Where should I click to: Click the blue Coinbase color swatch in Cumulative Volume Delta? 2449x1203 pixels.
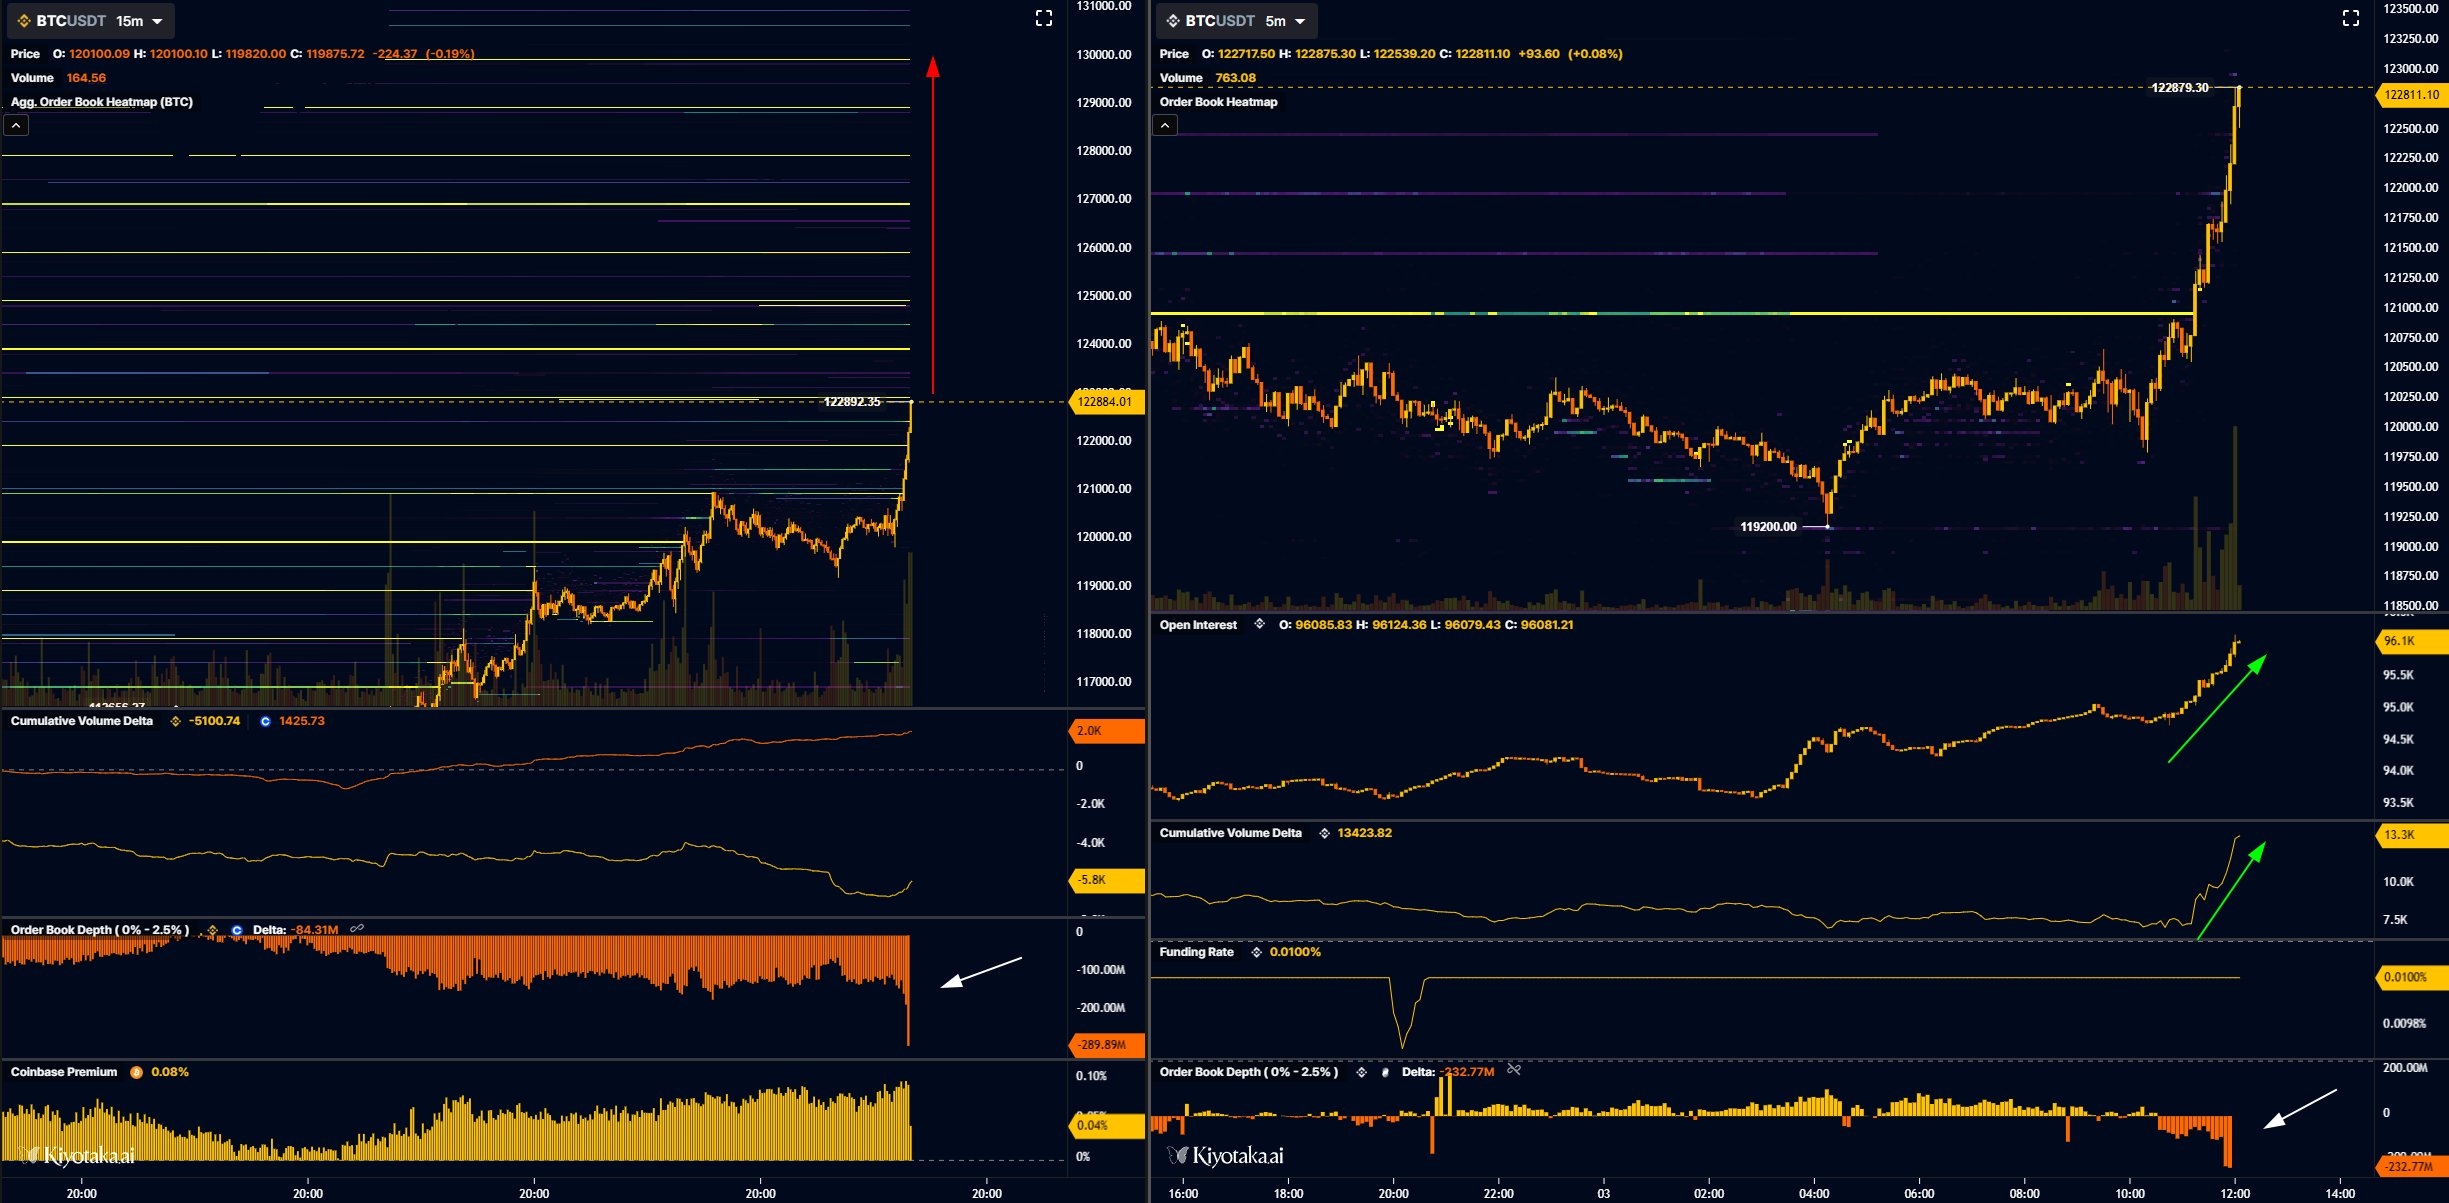coord(265,722)
